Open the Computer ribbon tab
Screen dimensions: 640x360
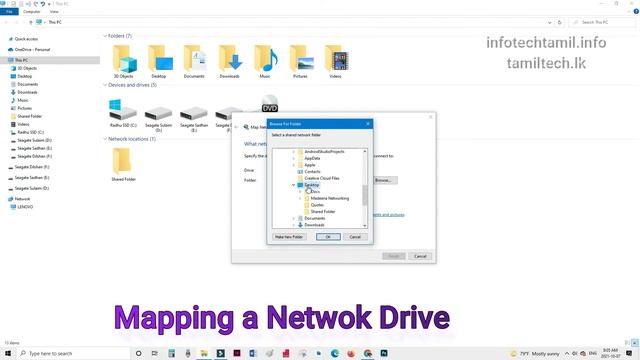coord(31,11)
